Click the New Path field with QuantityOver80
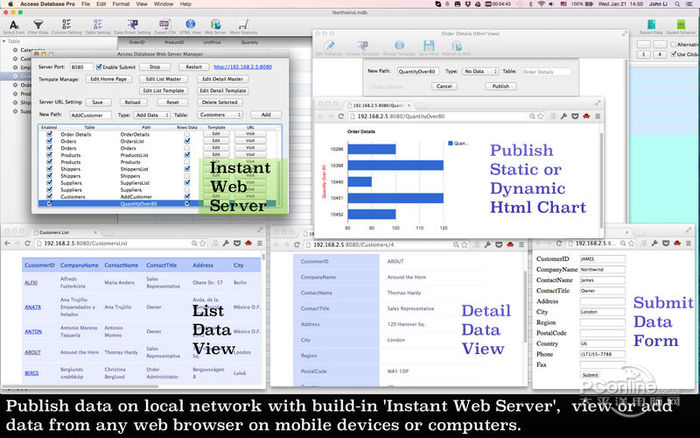700x438 pixels. [417, 71]
